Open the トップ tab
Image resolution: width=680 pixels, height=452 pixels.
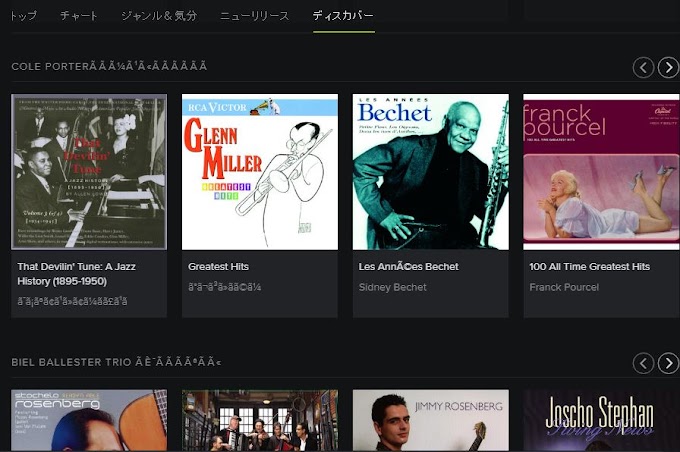tap(23, 16)
